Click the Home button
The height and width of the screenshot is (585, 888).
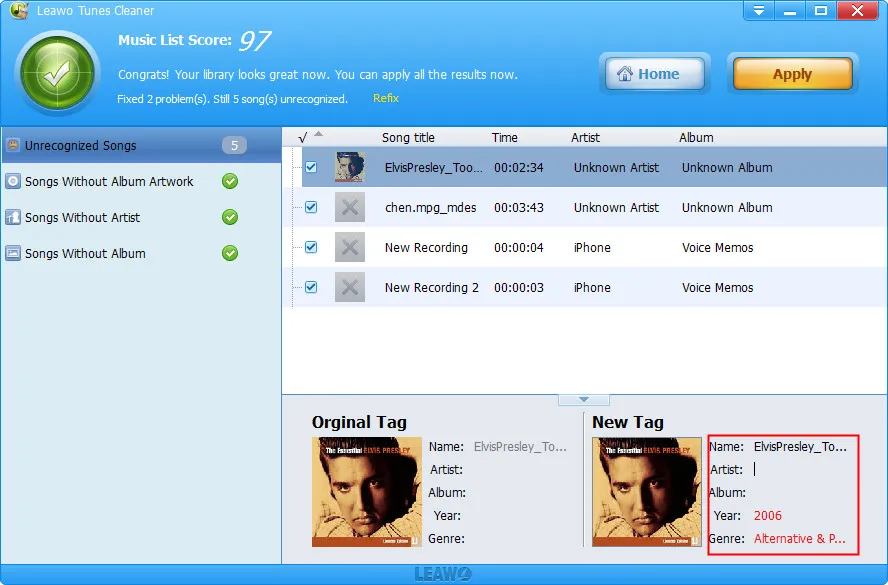coord(655,74)
